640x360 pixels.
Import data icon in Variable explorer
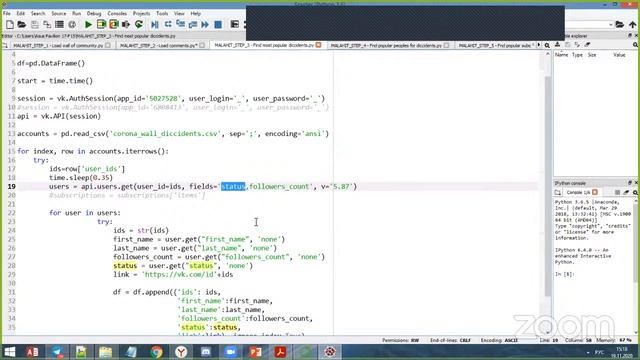coord(558,44)
